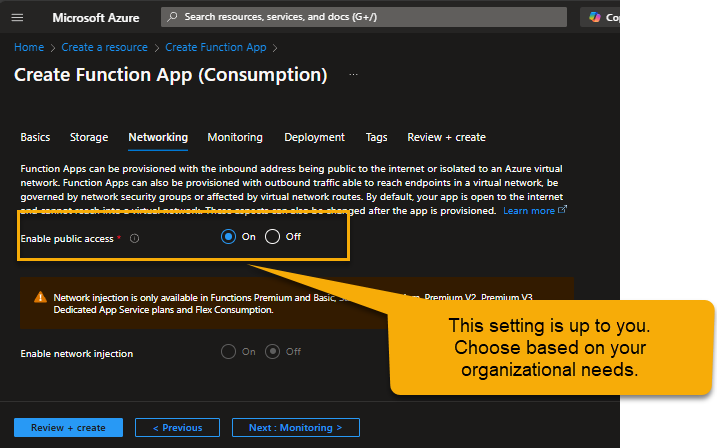Viewport: 717px width, 448px height.
Task: Select Off for Enable public access
Action: (273, 237)
